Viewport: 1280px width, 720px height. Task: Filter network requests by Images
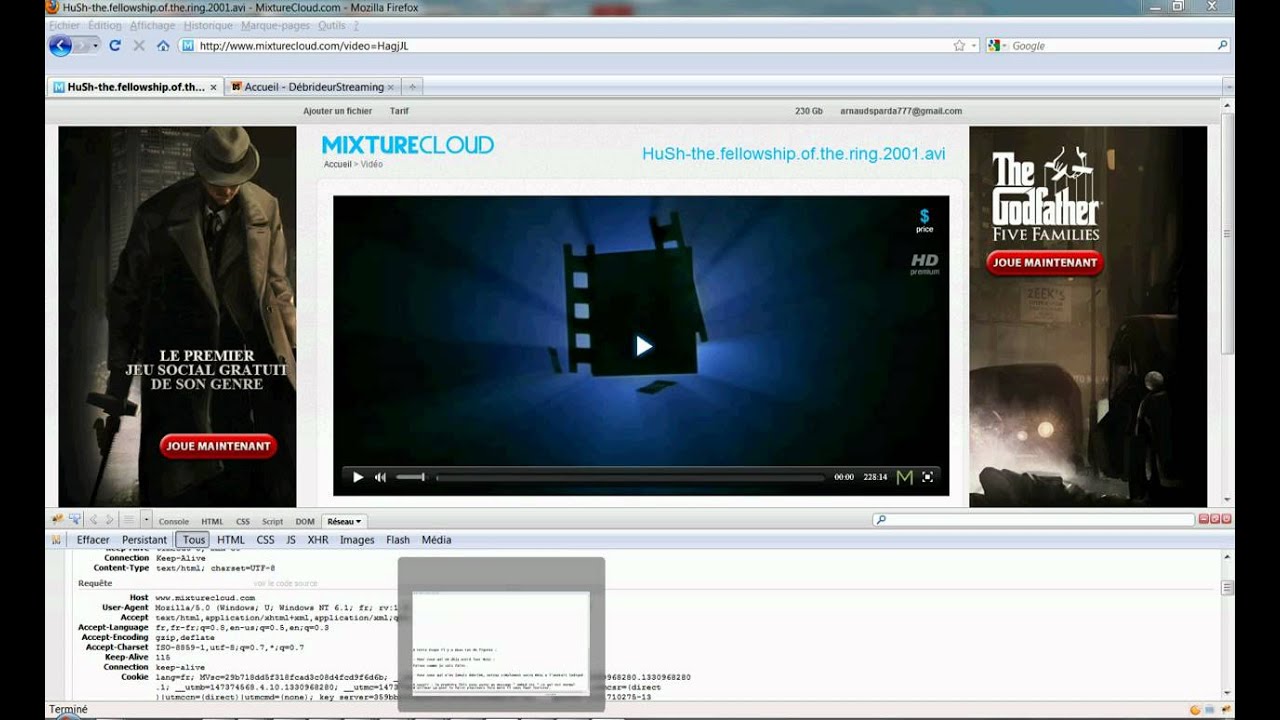pos(357,540)
